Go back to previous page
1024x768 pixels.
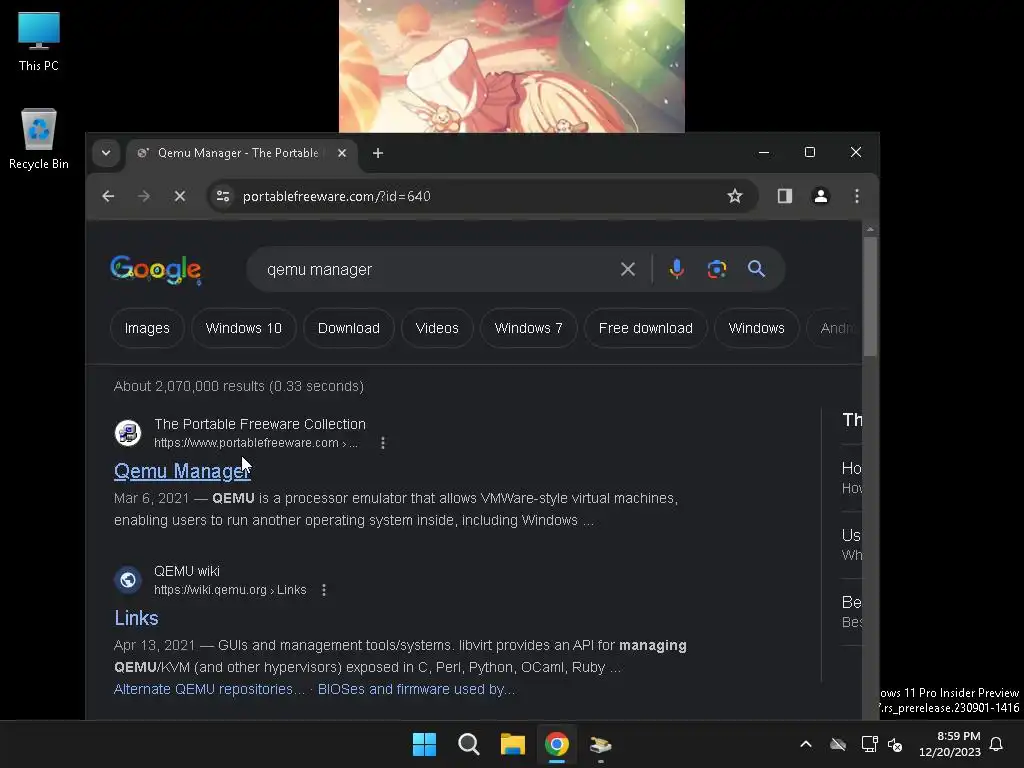tap(108, 196)
